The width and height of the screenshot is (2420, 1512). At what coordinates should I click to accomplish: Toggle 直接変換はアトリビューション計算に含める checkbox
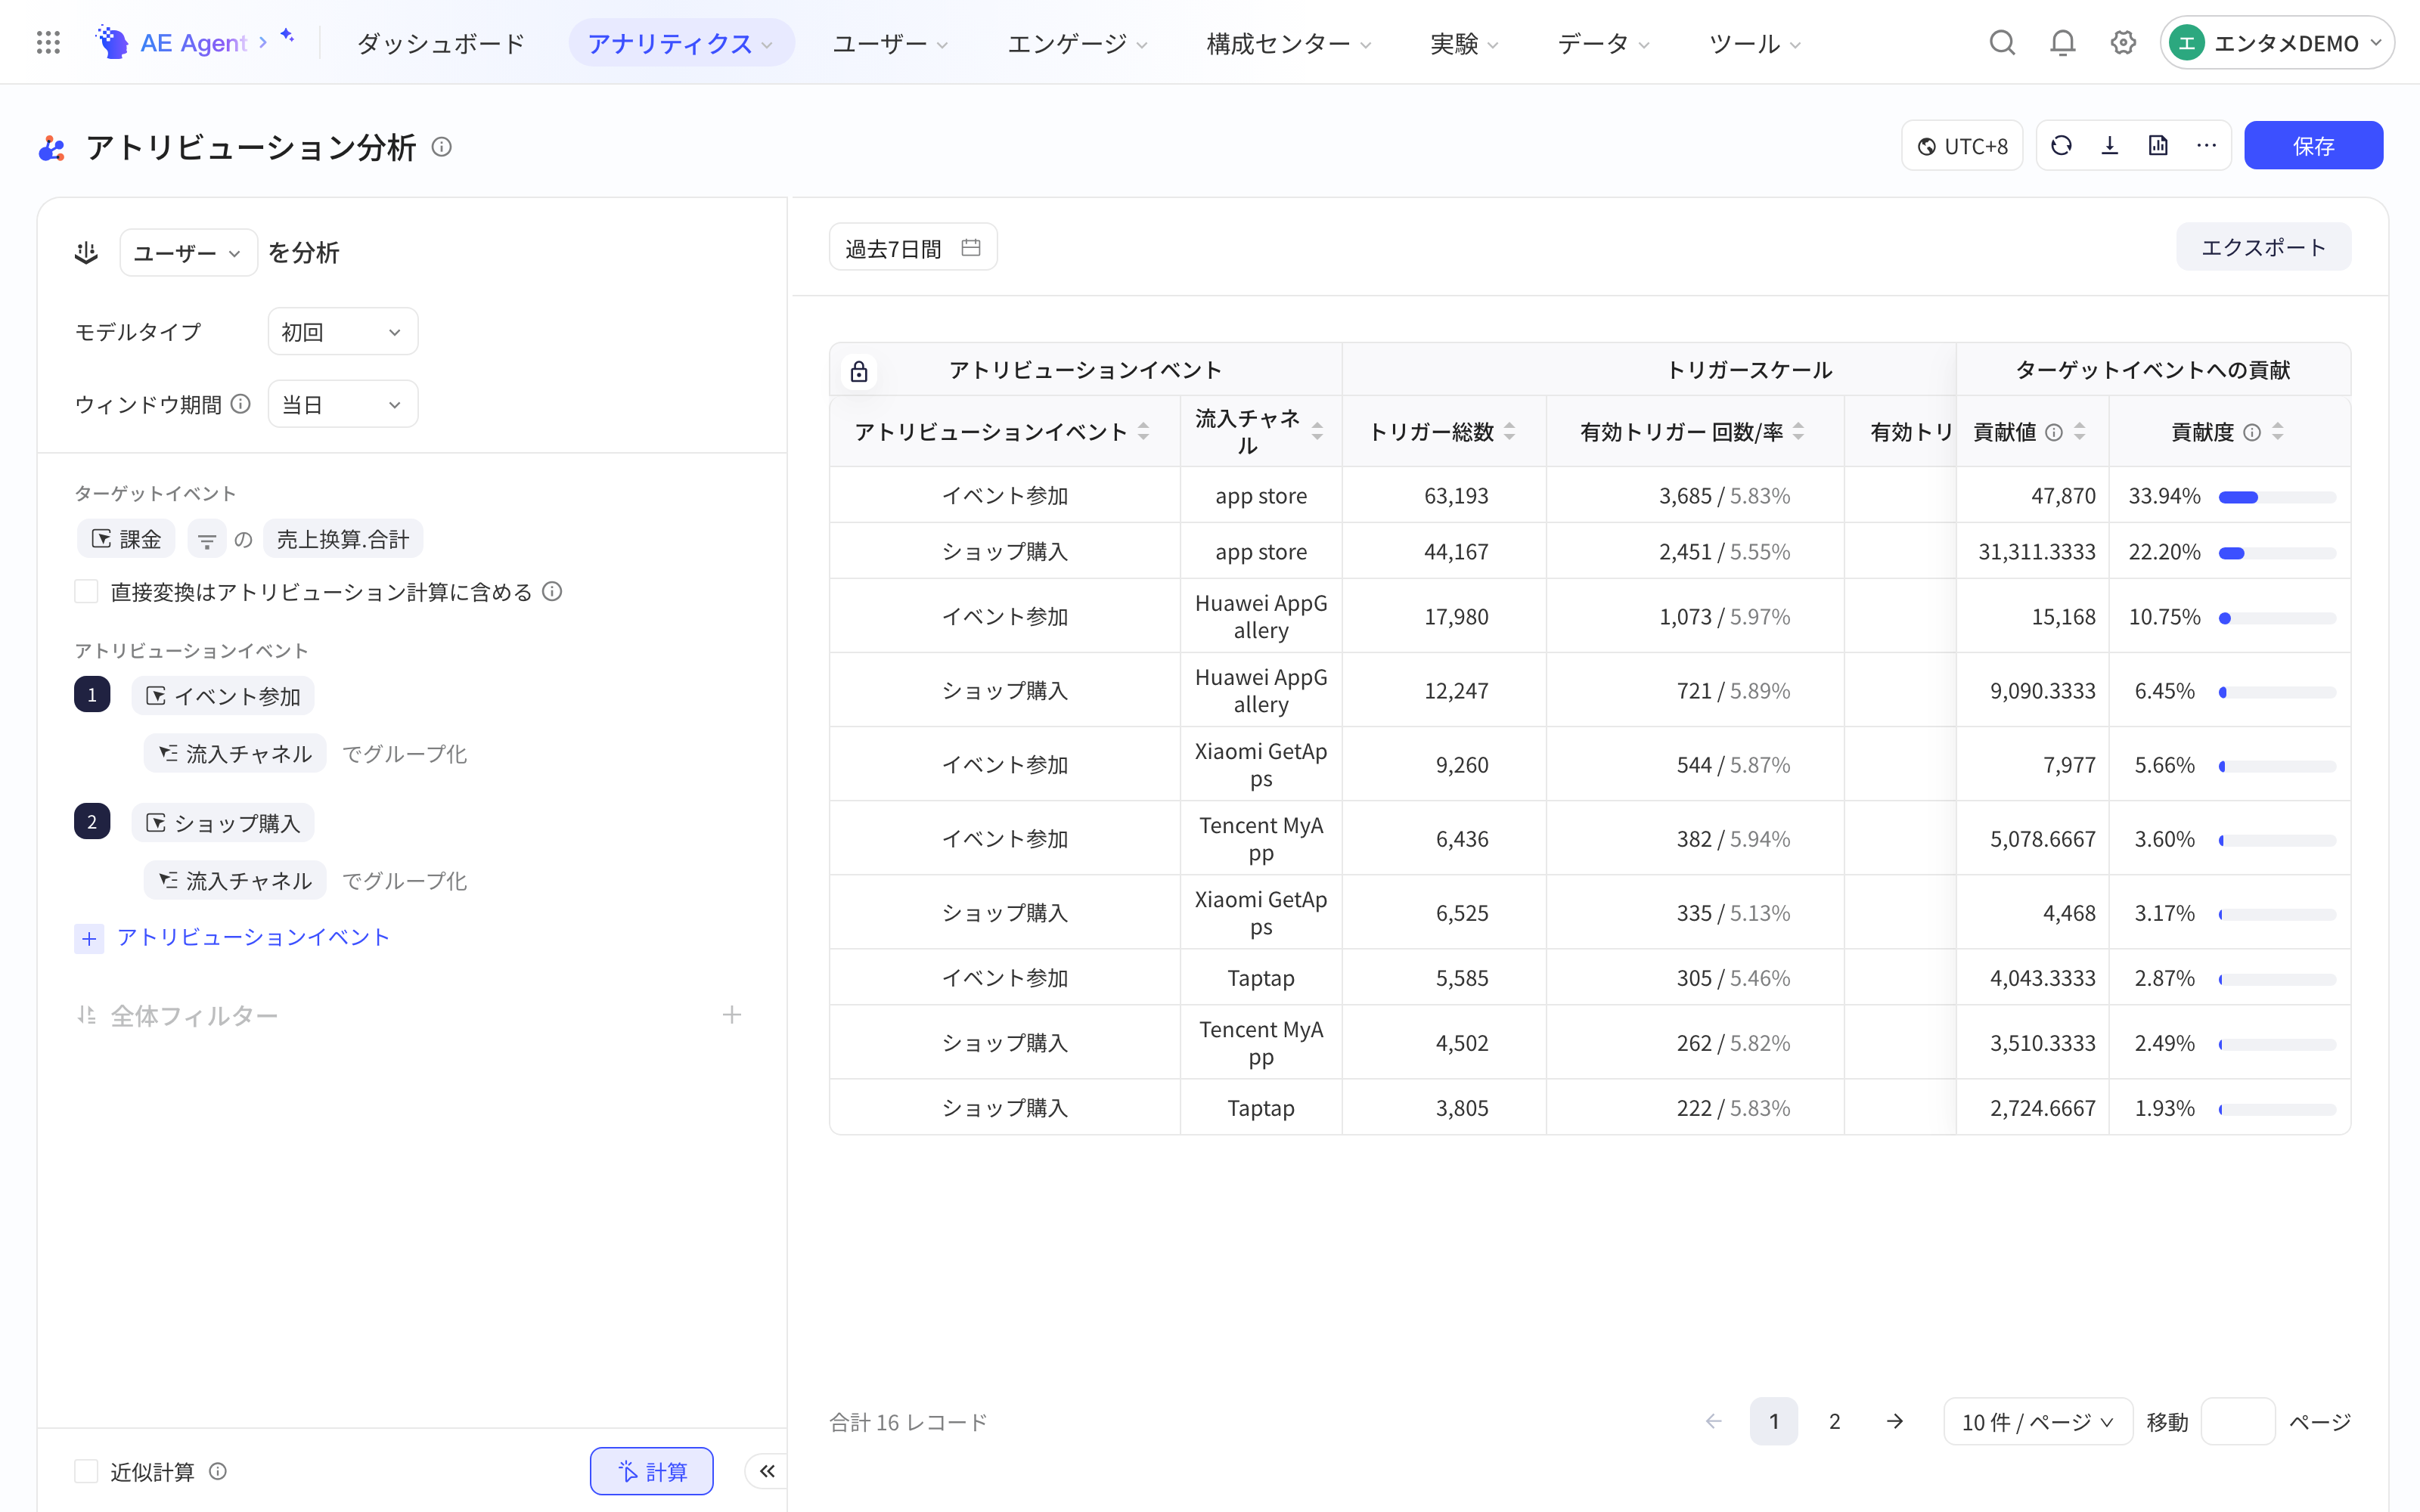coord(86,592)
